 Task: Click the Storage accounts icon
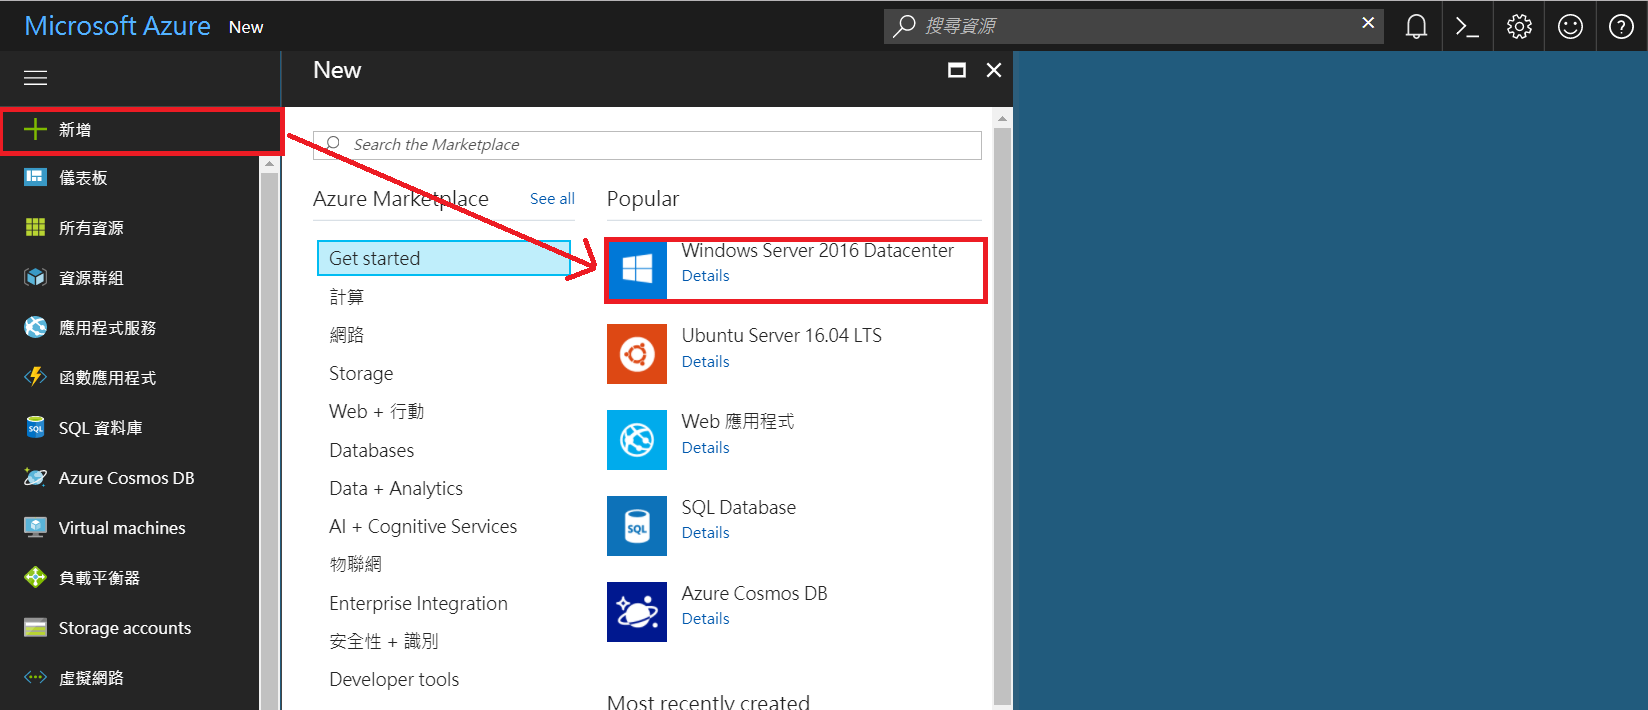[35, 627]
